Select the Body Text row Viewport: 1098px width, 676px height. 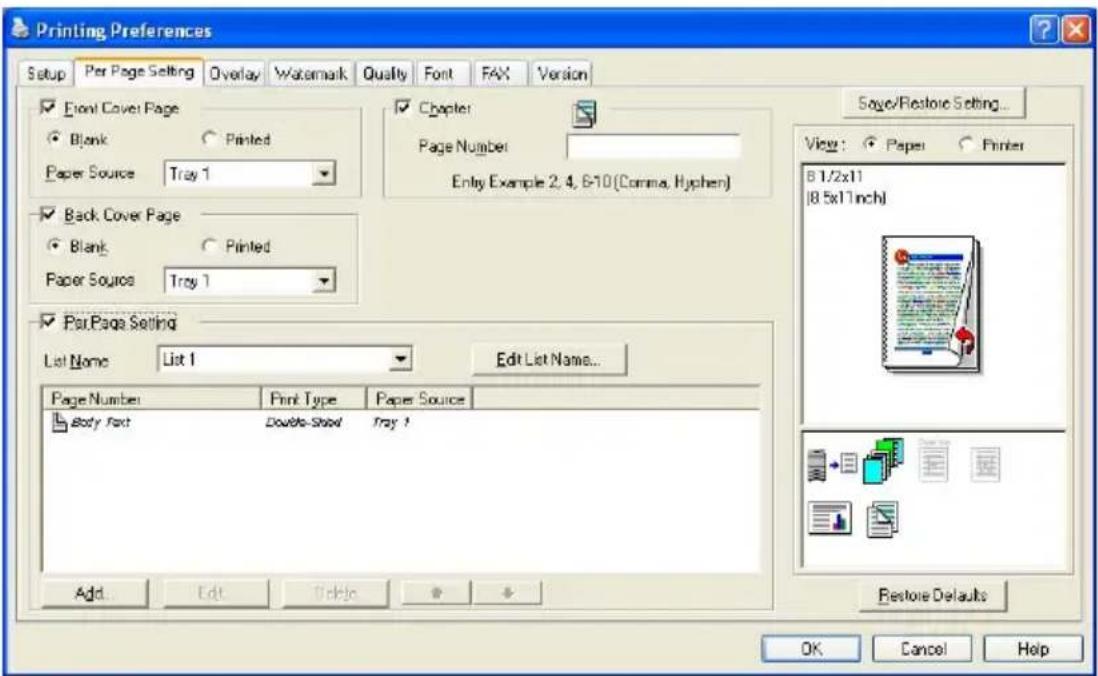coord(401,422)
